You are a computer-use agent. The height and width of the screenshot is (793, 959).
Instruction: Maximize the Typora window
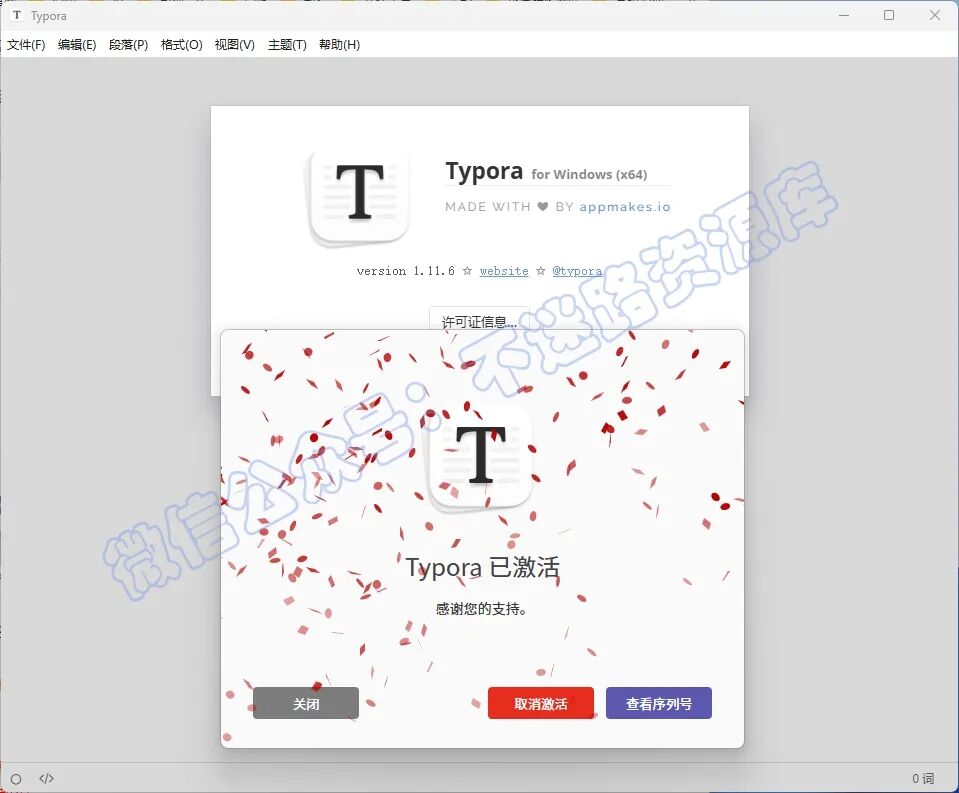(x=889, y=15)
